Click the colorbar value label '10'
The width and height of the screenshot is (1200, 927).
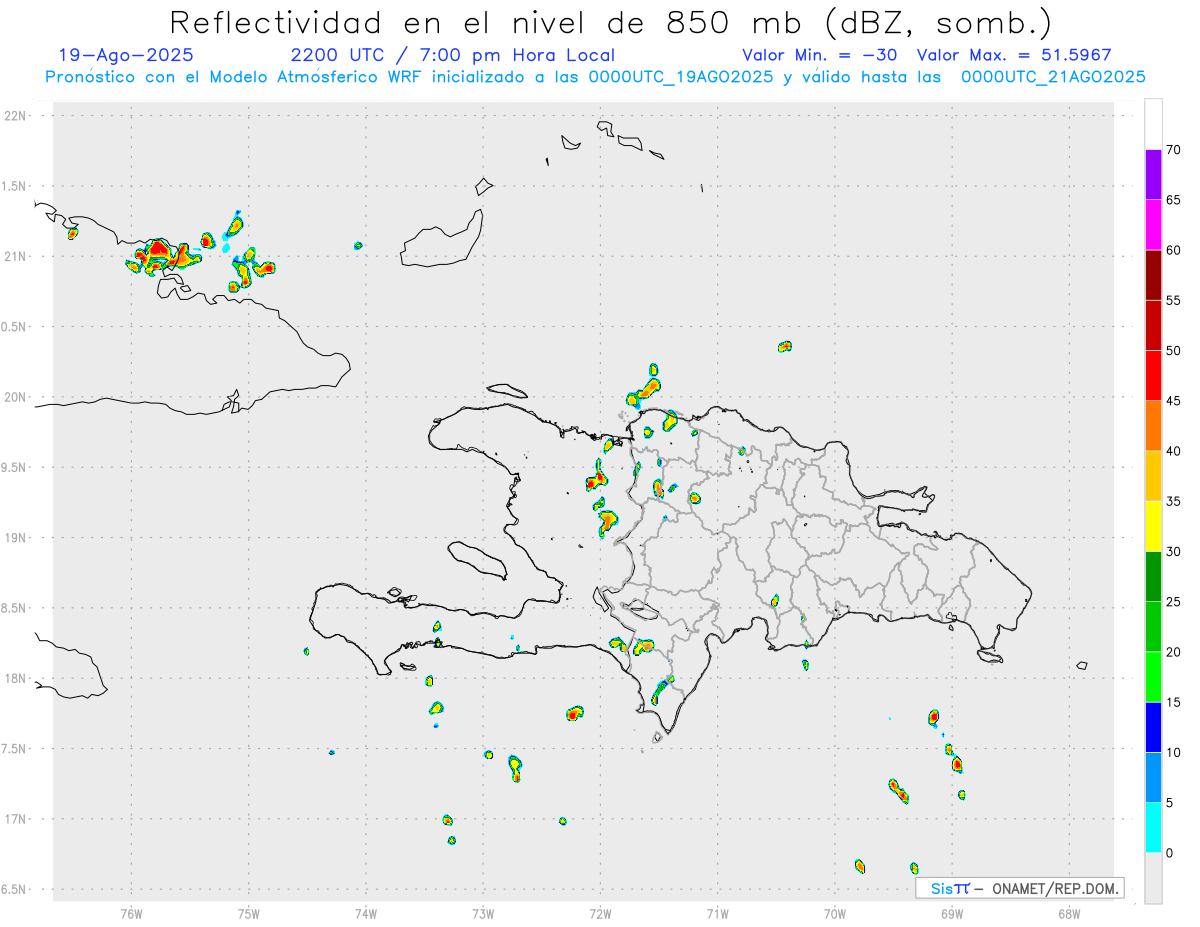(1174, 752)
